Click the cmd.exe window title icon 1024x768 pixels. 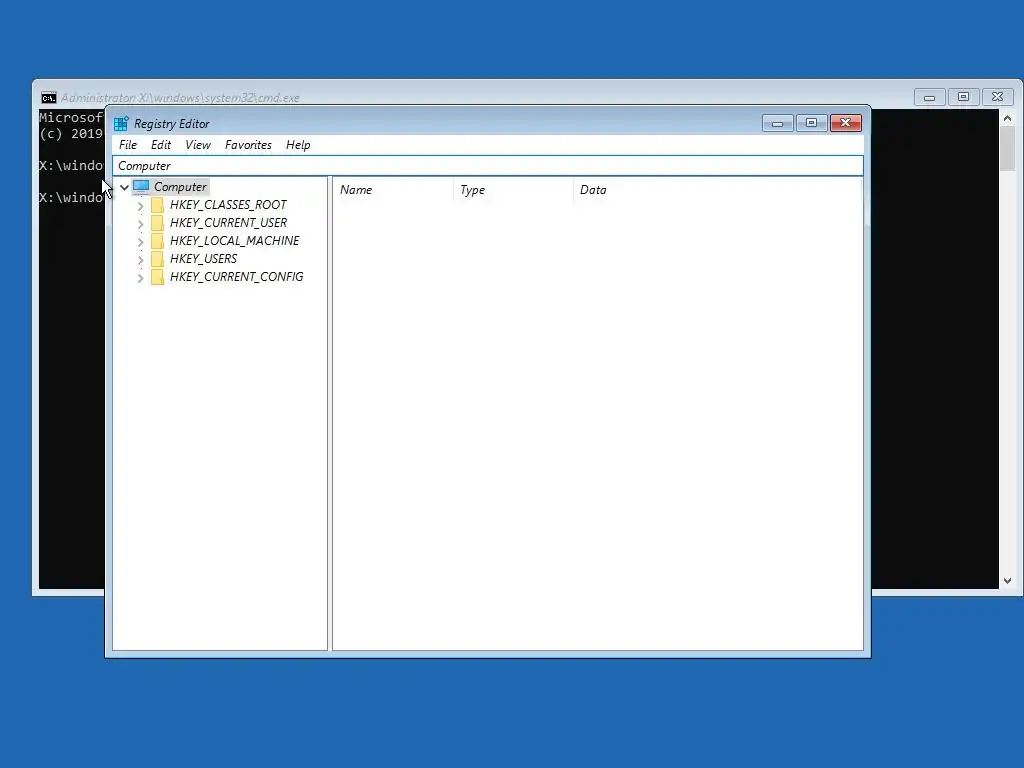pos(48,98)
